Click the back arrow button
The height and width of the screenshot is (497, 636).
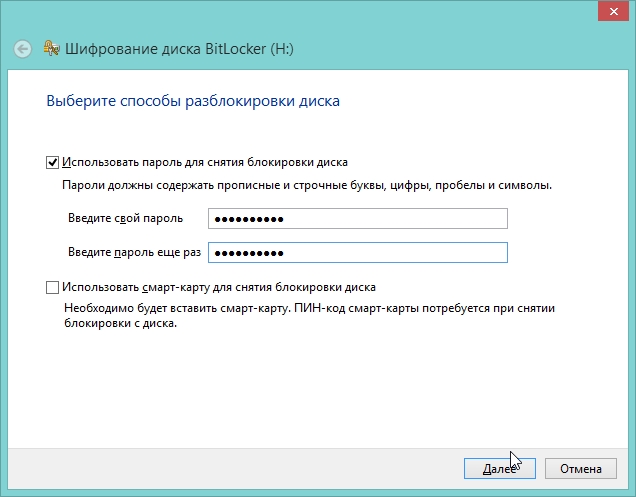click(x=22, y=49)
